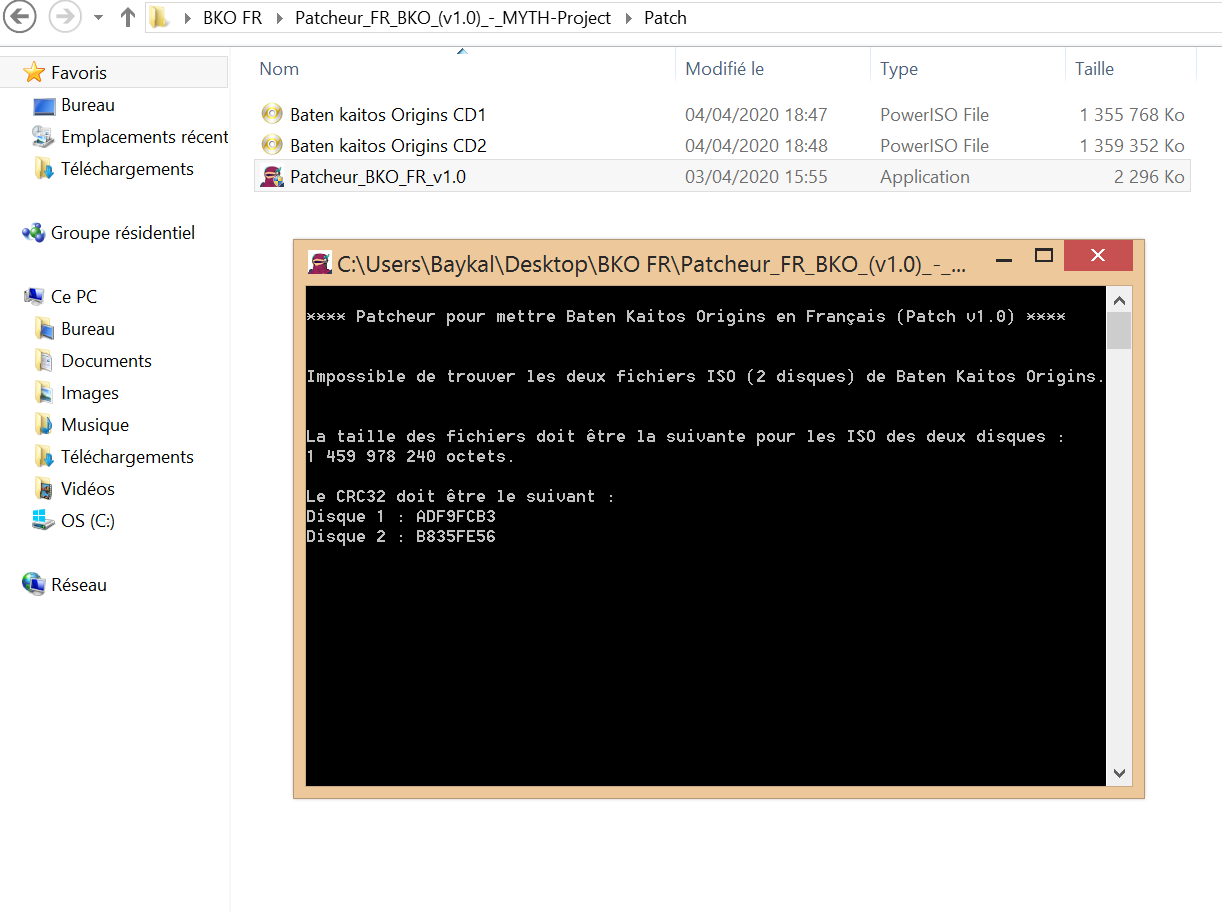Click console scrollbar down arrow
Screen dimensions: 1222x915
tap(1119, 773)
